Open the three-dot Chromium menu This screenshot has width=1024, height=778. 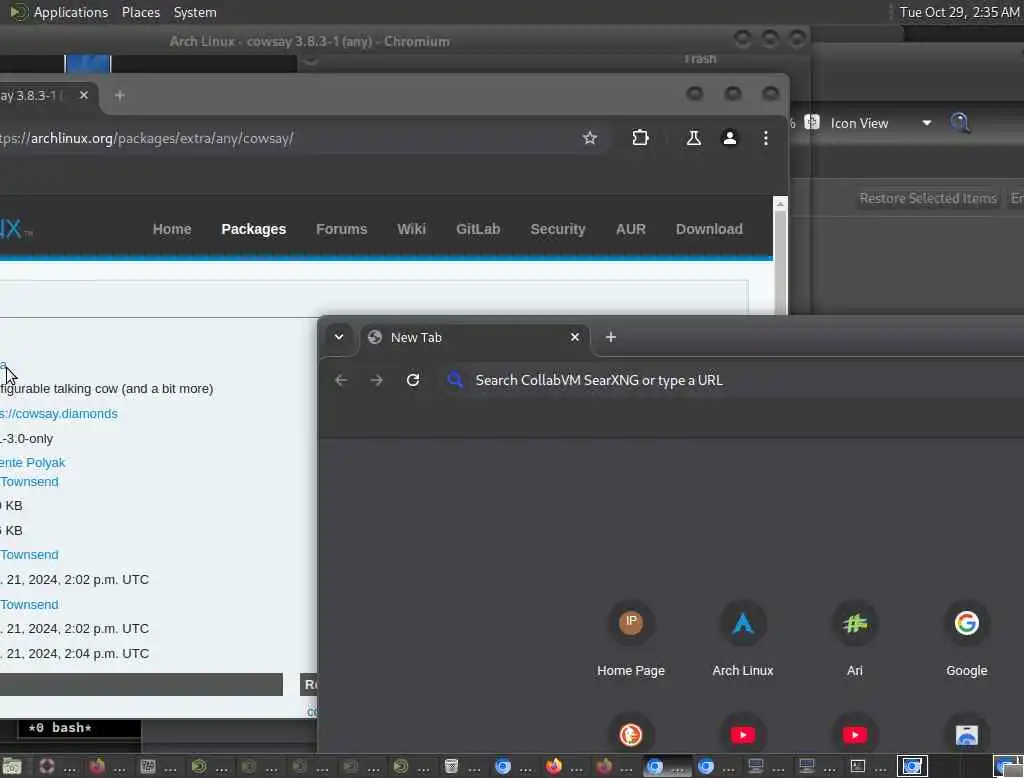point(765,138)
